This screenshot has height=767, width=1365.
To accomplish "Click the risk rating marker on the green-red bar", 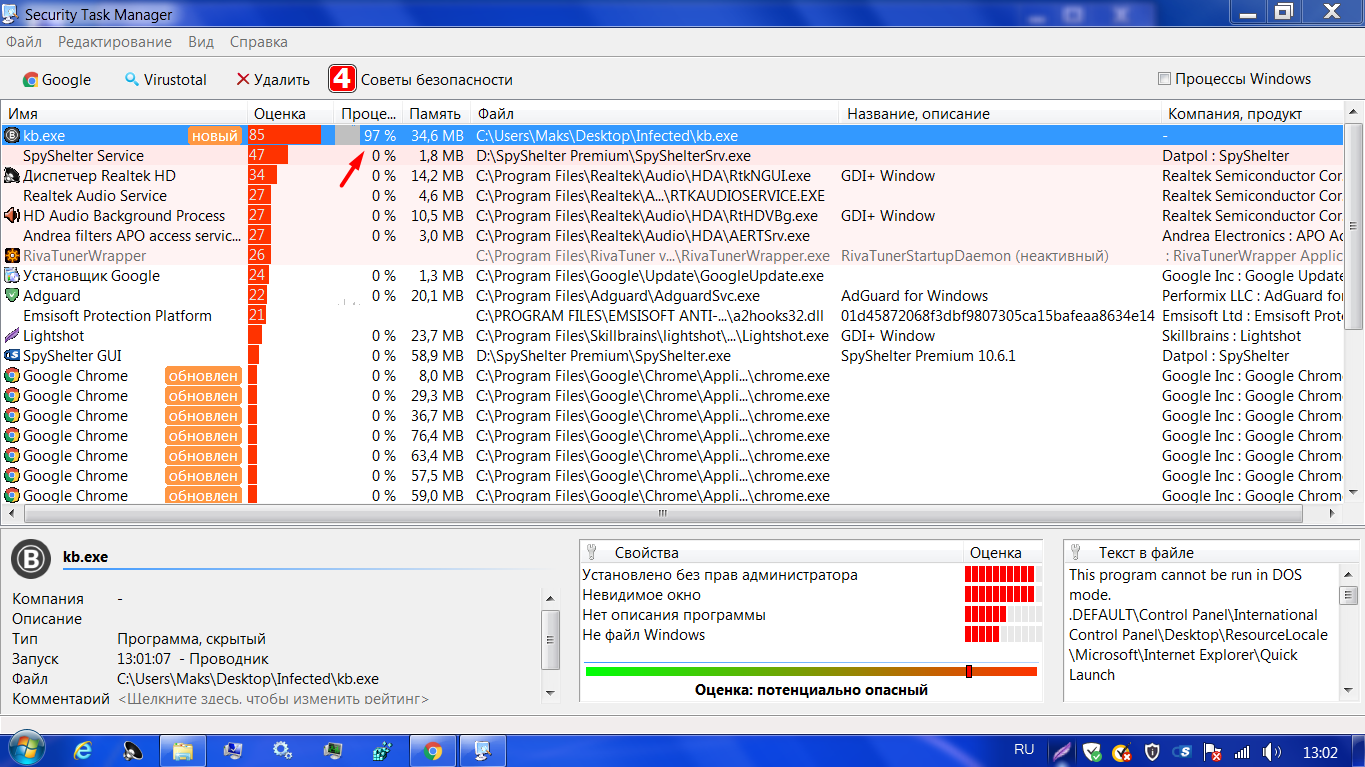I will (969, 671).
